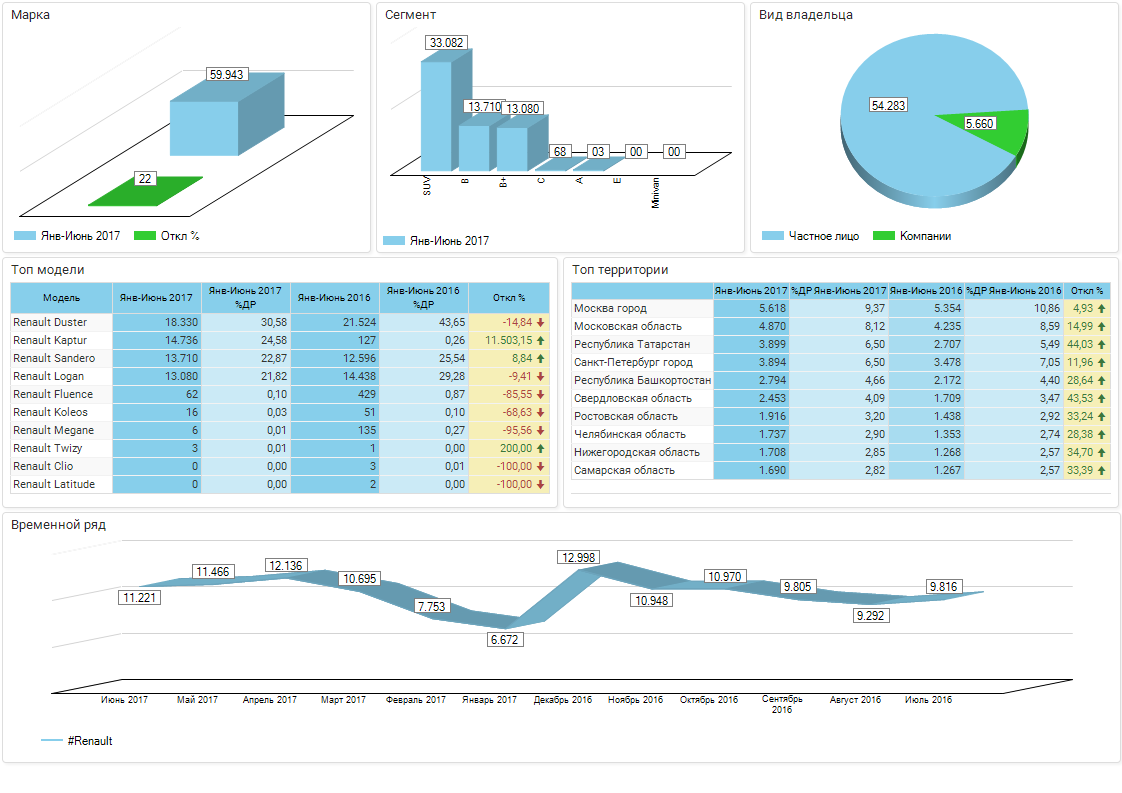Click down arrow beside -85,55 for Renault Fluence

coord(541,394)
